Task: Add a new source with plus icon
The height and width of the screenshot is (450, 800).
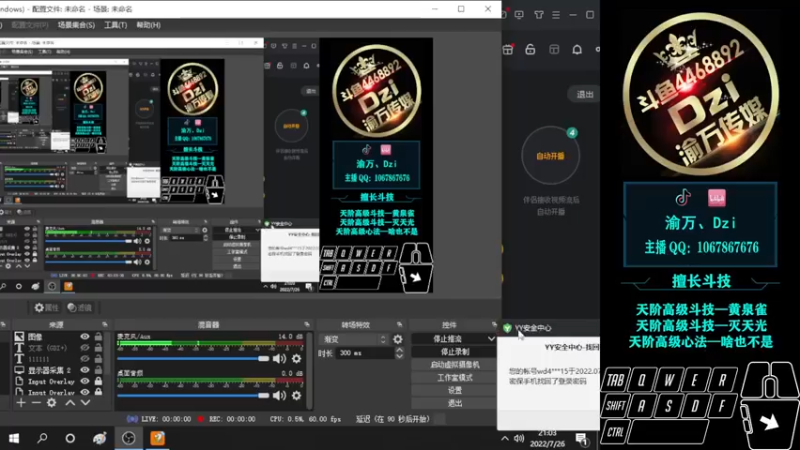Action: tap(20, 403)
